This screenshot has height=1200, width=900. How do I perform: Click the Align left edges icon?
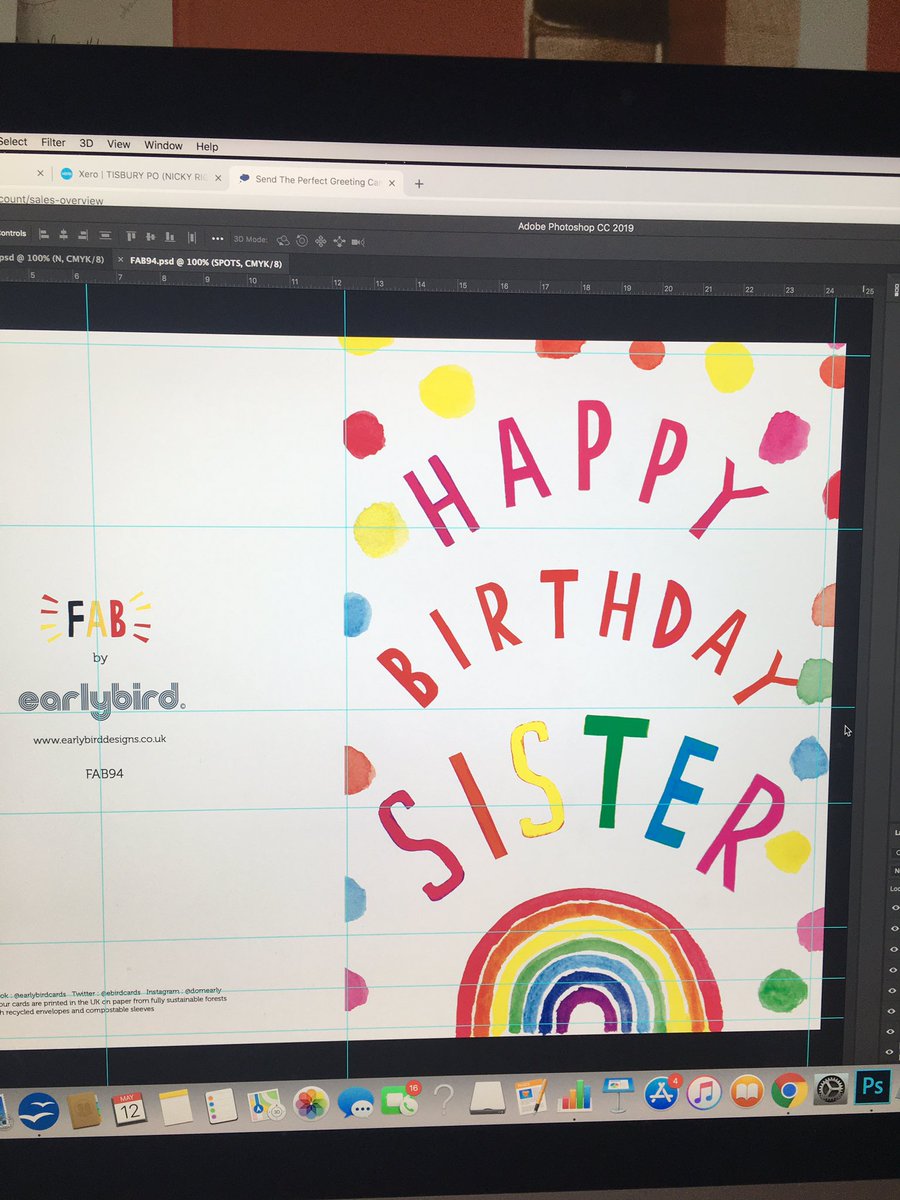click(43, 235)
